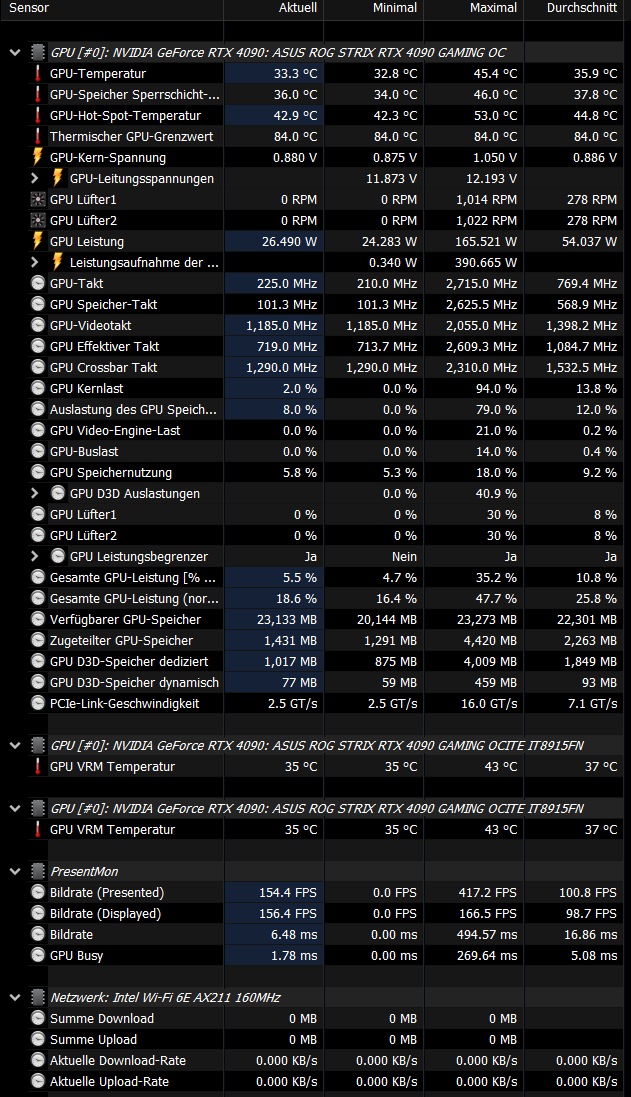Expand the GPU Leistungsbegrenzer subgroup
Image resolution: width=631 pixels, height=1097 pixels.
click(x=34, y=556)
